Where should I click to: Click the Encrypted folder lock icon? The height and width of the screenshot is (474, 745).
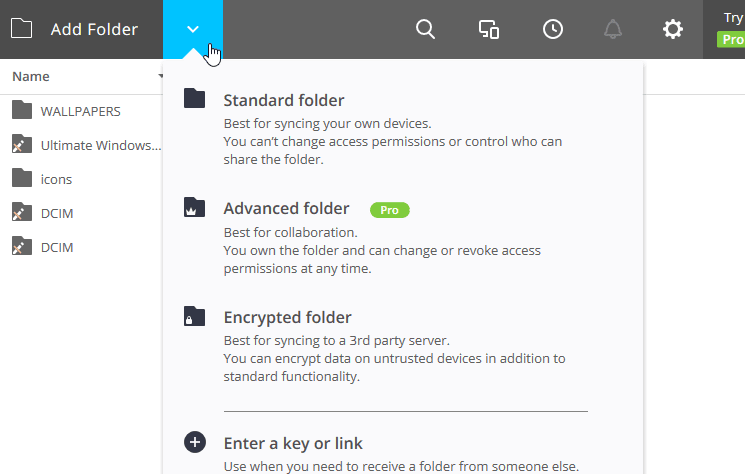click(x=194, y=316)
